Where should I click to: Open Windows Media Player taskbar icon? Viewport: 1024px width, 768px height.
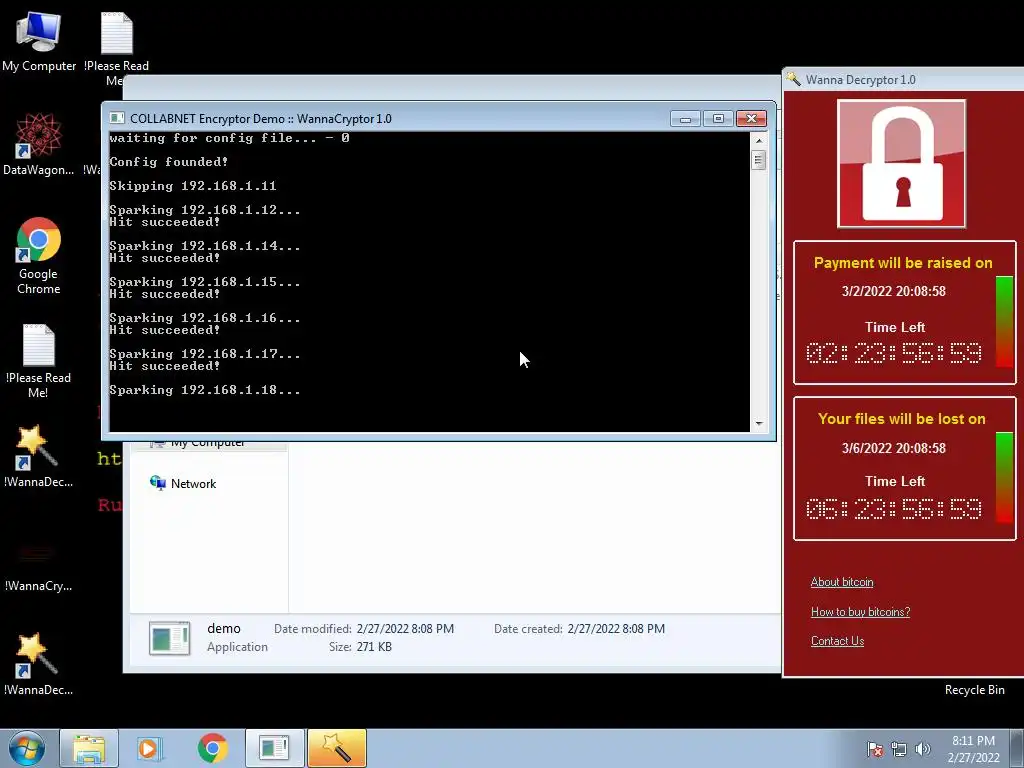click(150, 748)
